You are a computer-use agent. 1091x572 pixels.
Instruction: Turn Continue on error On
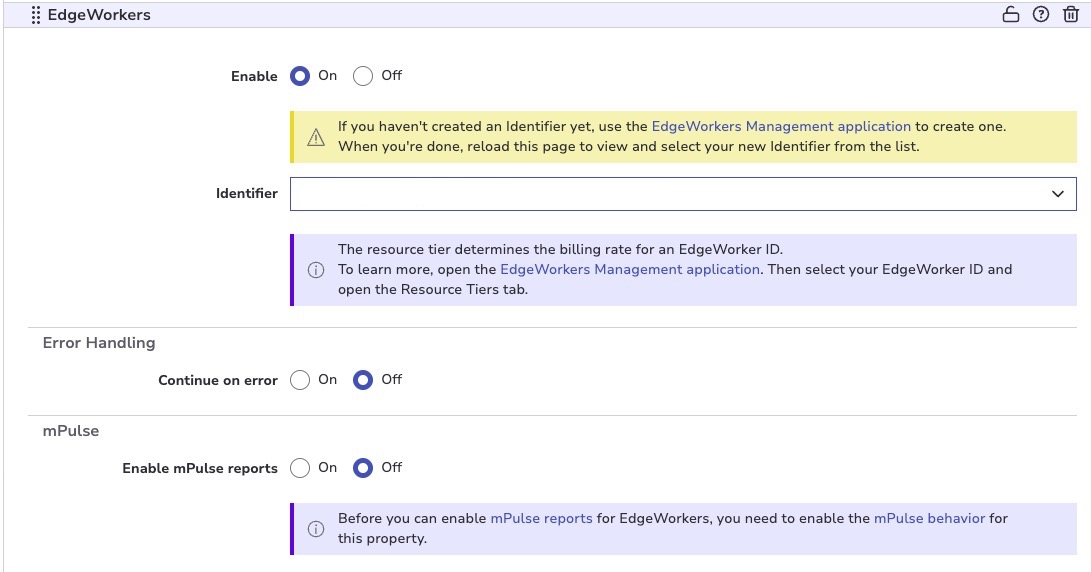pos(300,380)
